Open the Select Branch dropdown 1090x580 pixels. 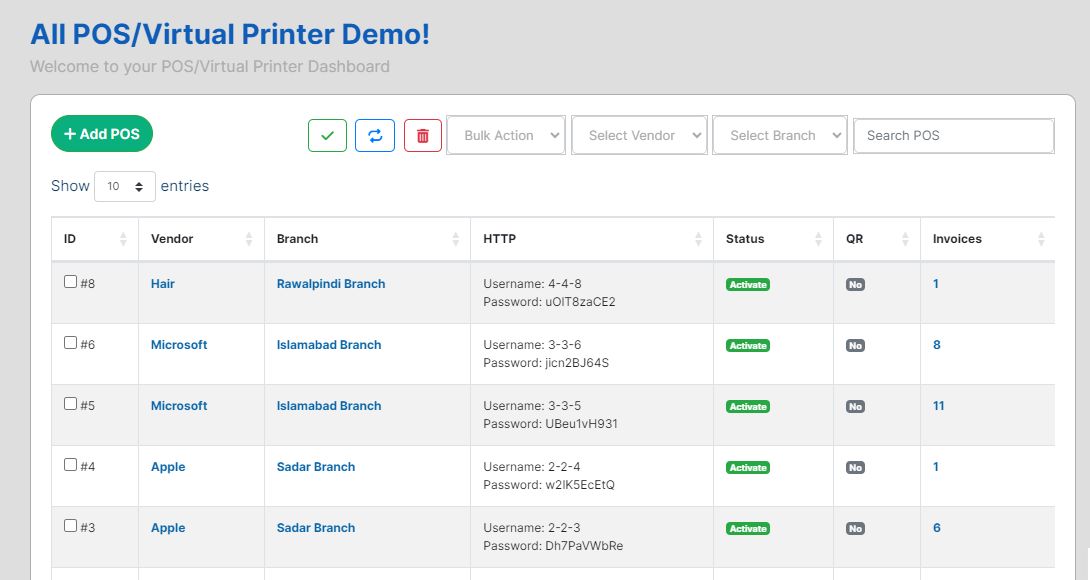pyautogui.click(x=780, y=136)
